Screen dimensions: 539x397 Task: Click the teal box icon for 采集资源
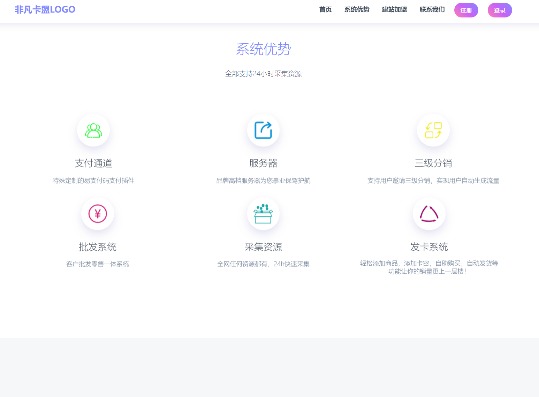pyautogui.click(x=263, y=214)
